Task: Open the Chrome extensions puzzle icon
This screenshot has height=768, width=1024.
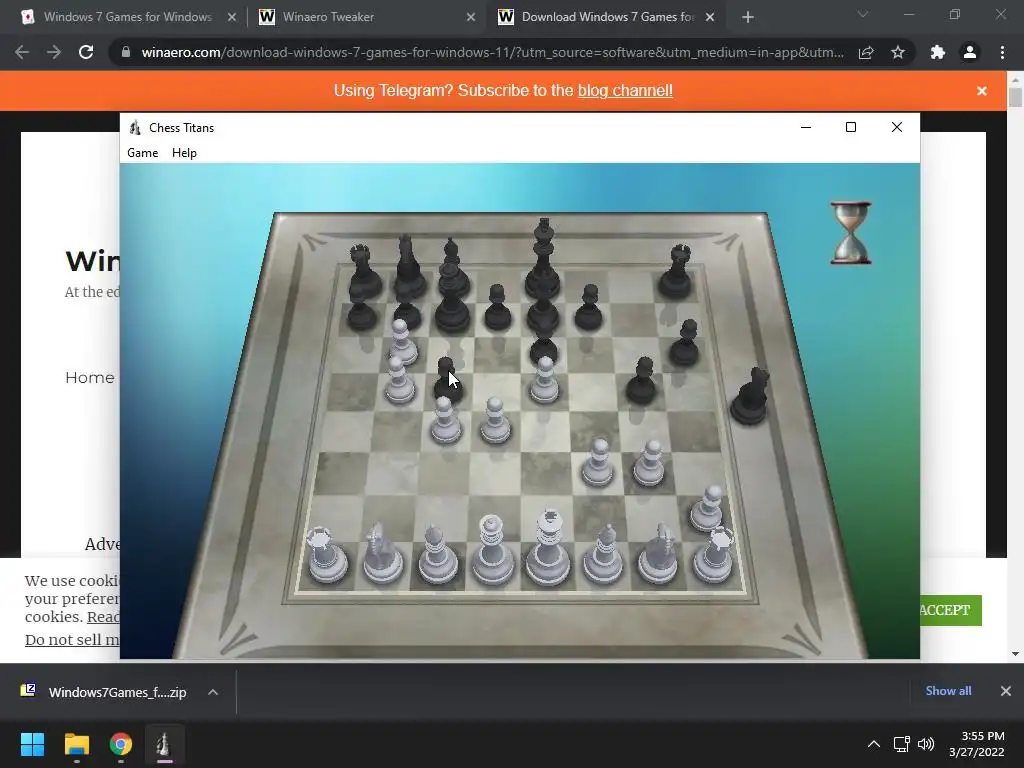Action: click(x=938, y=52)
